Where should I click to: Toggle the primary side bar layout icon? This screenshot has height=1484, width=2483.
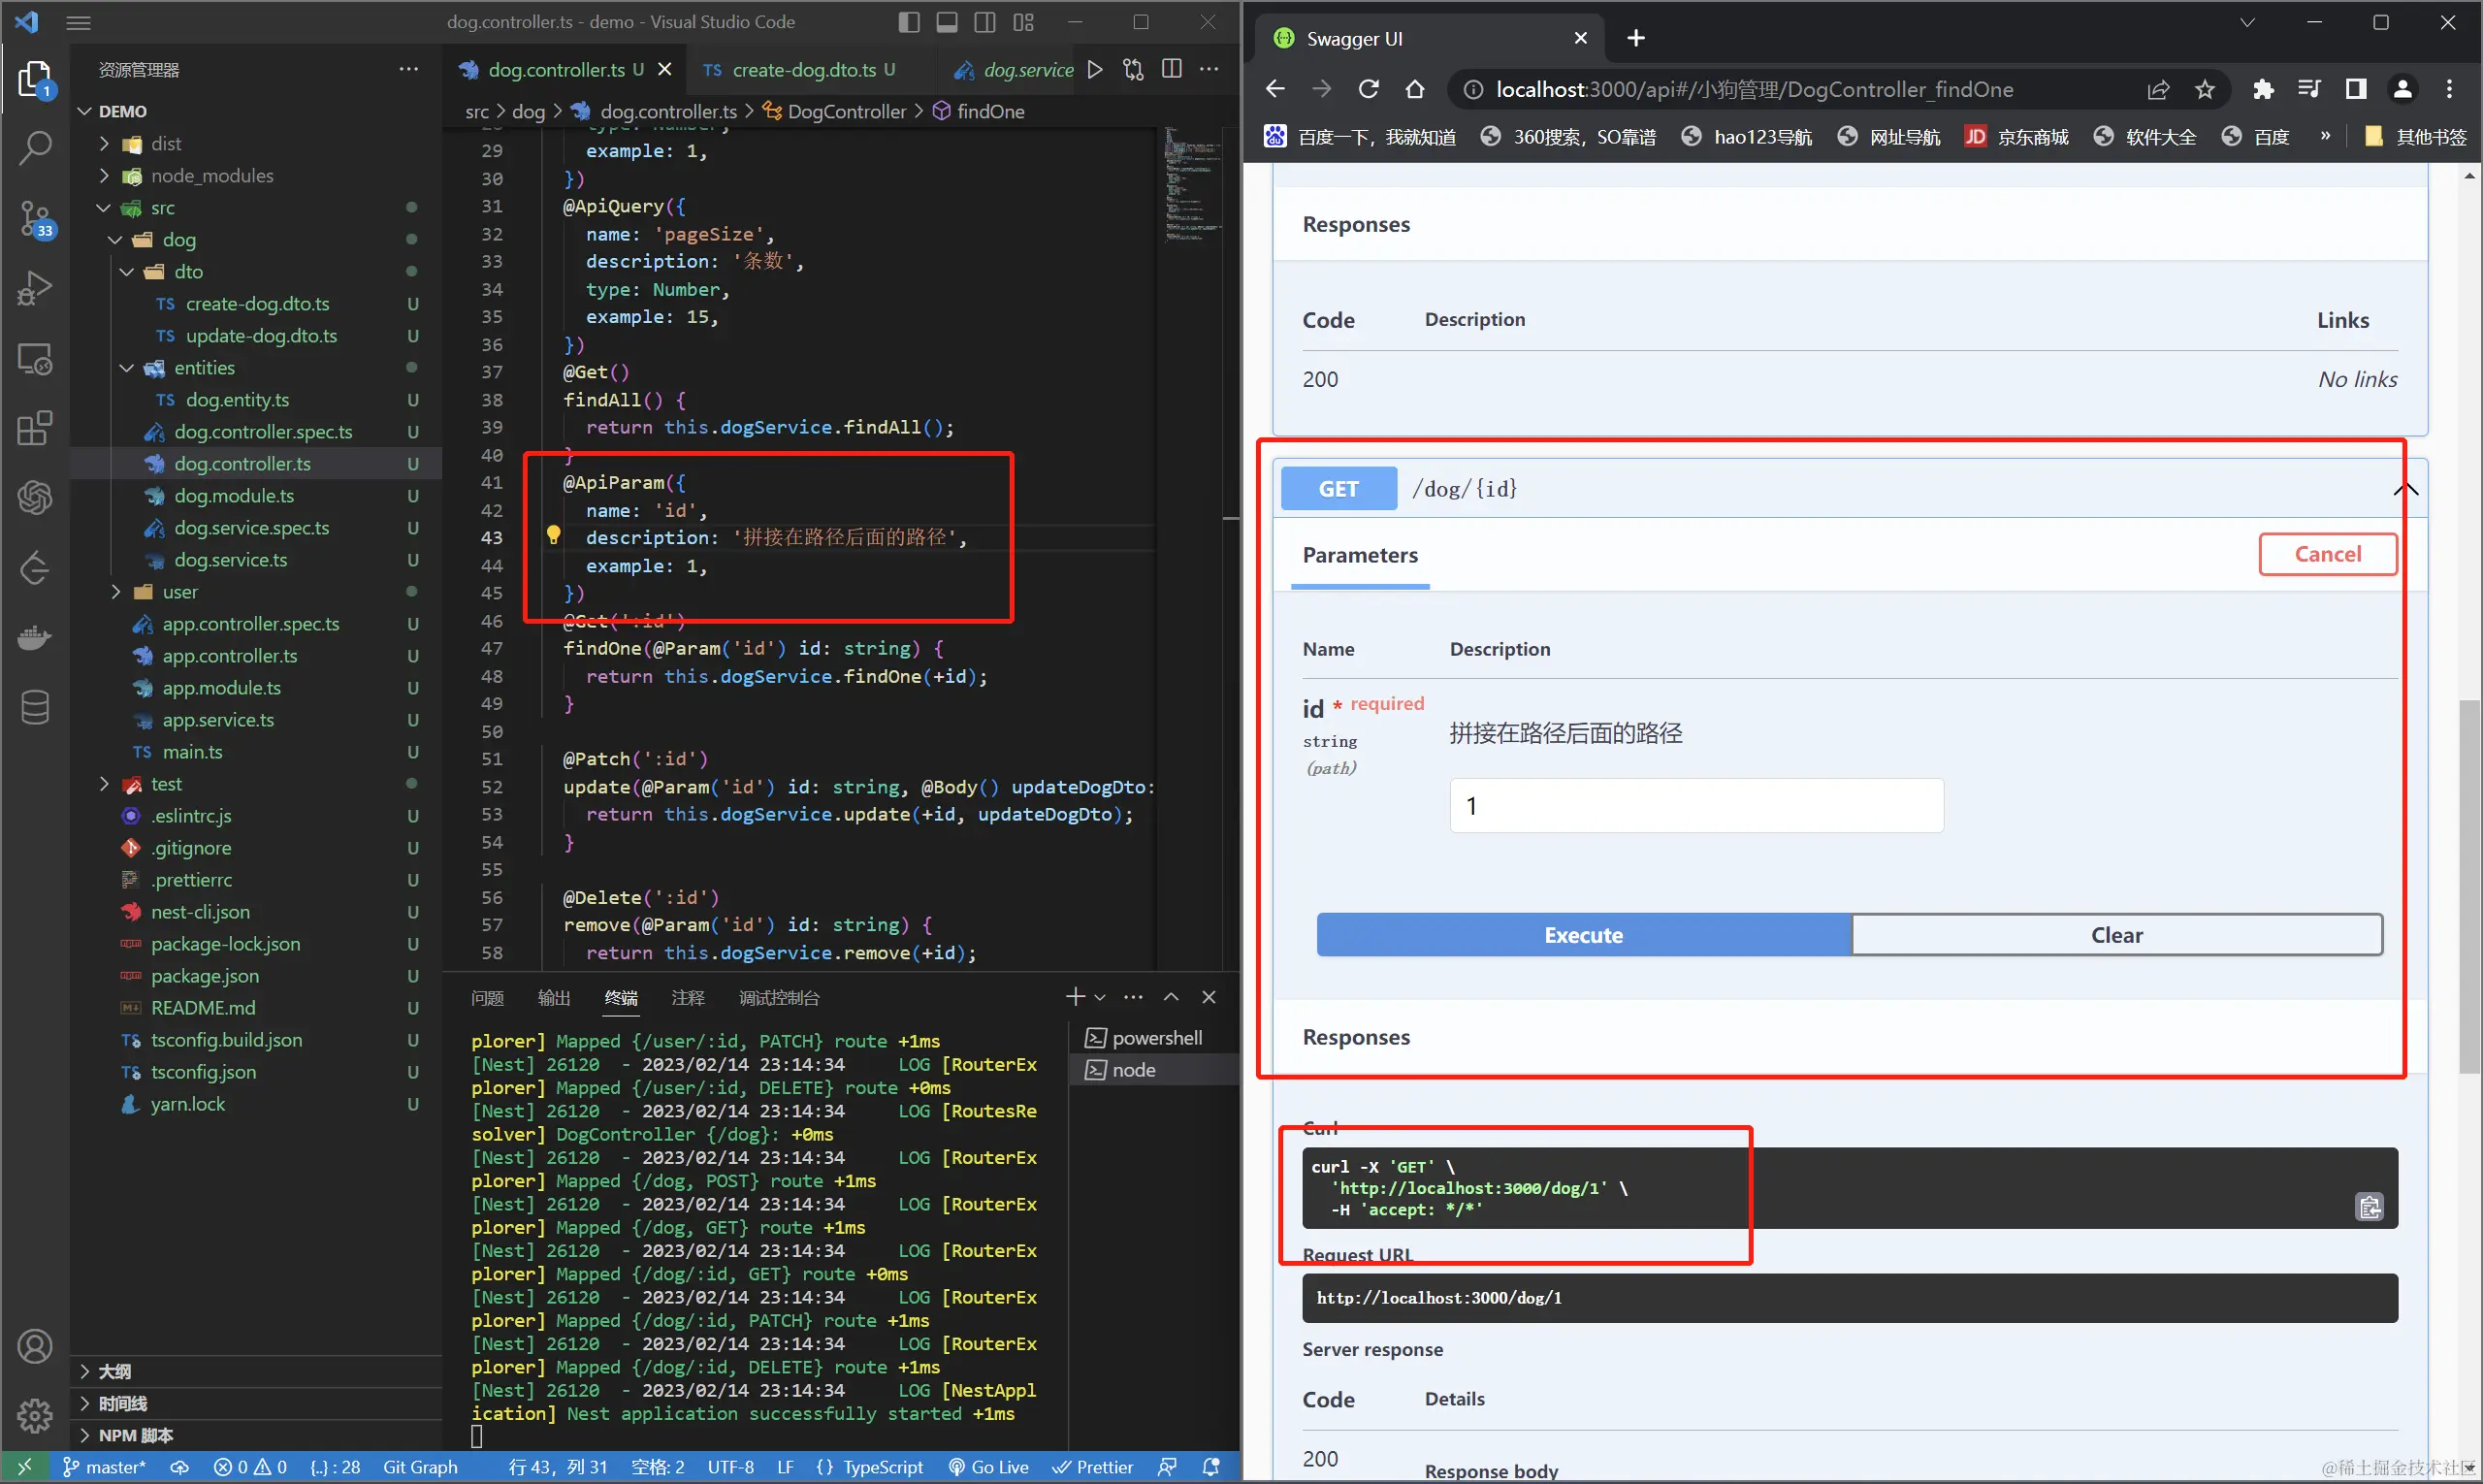coord(908,22)
